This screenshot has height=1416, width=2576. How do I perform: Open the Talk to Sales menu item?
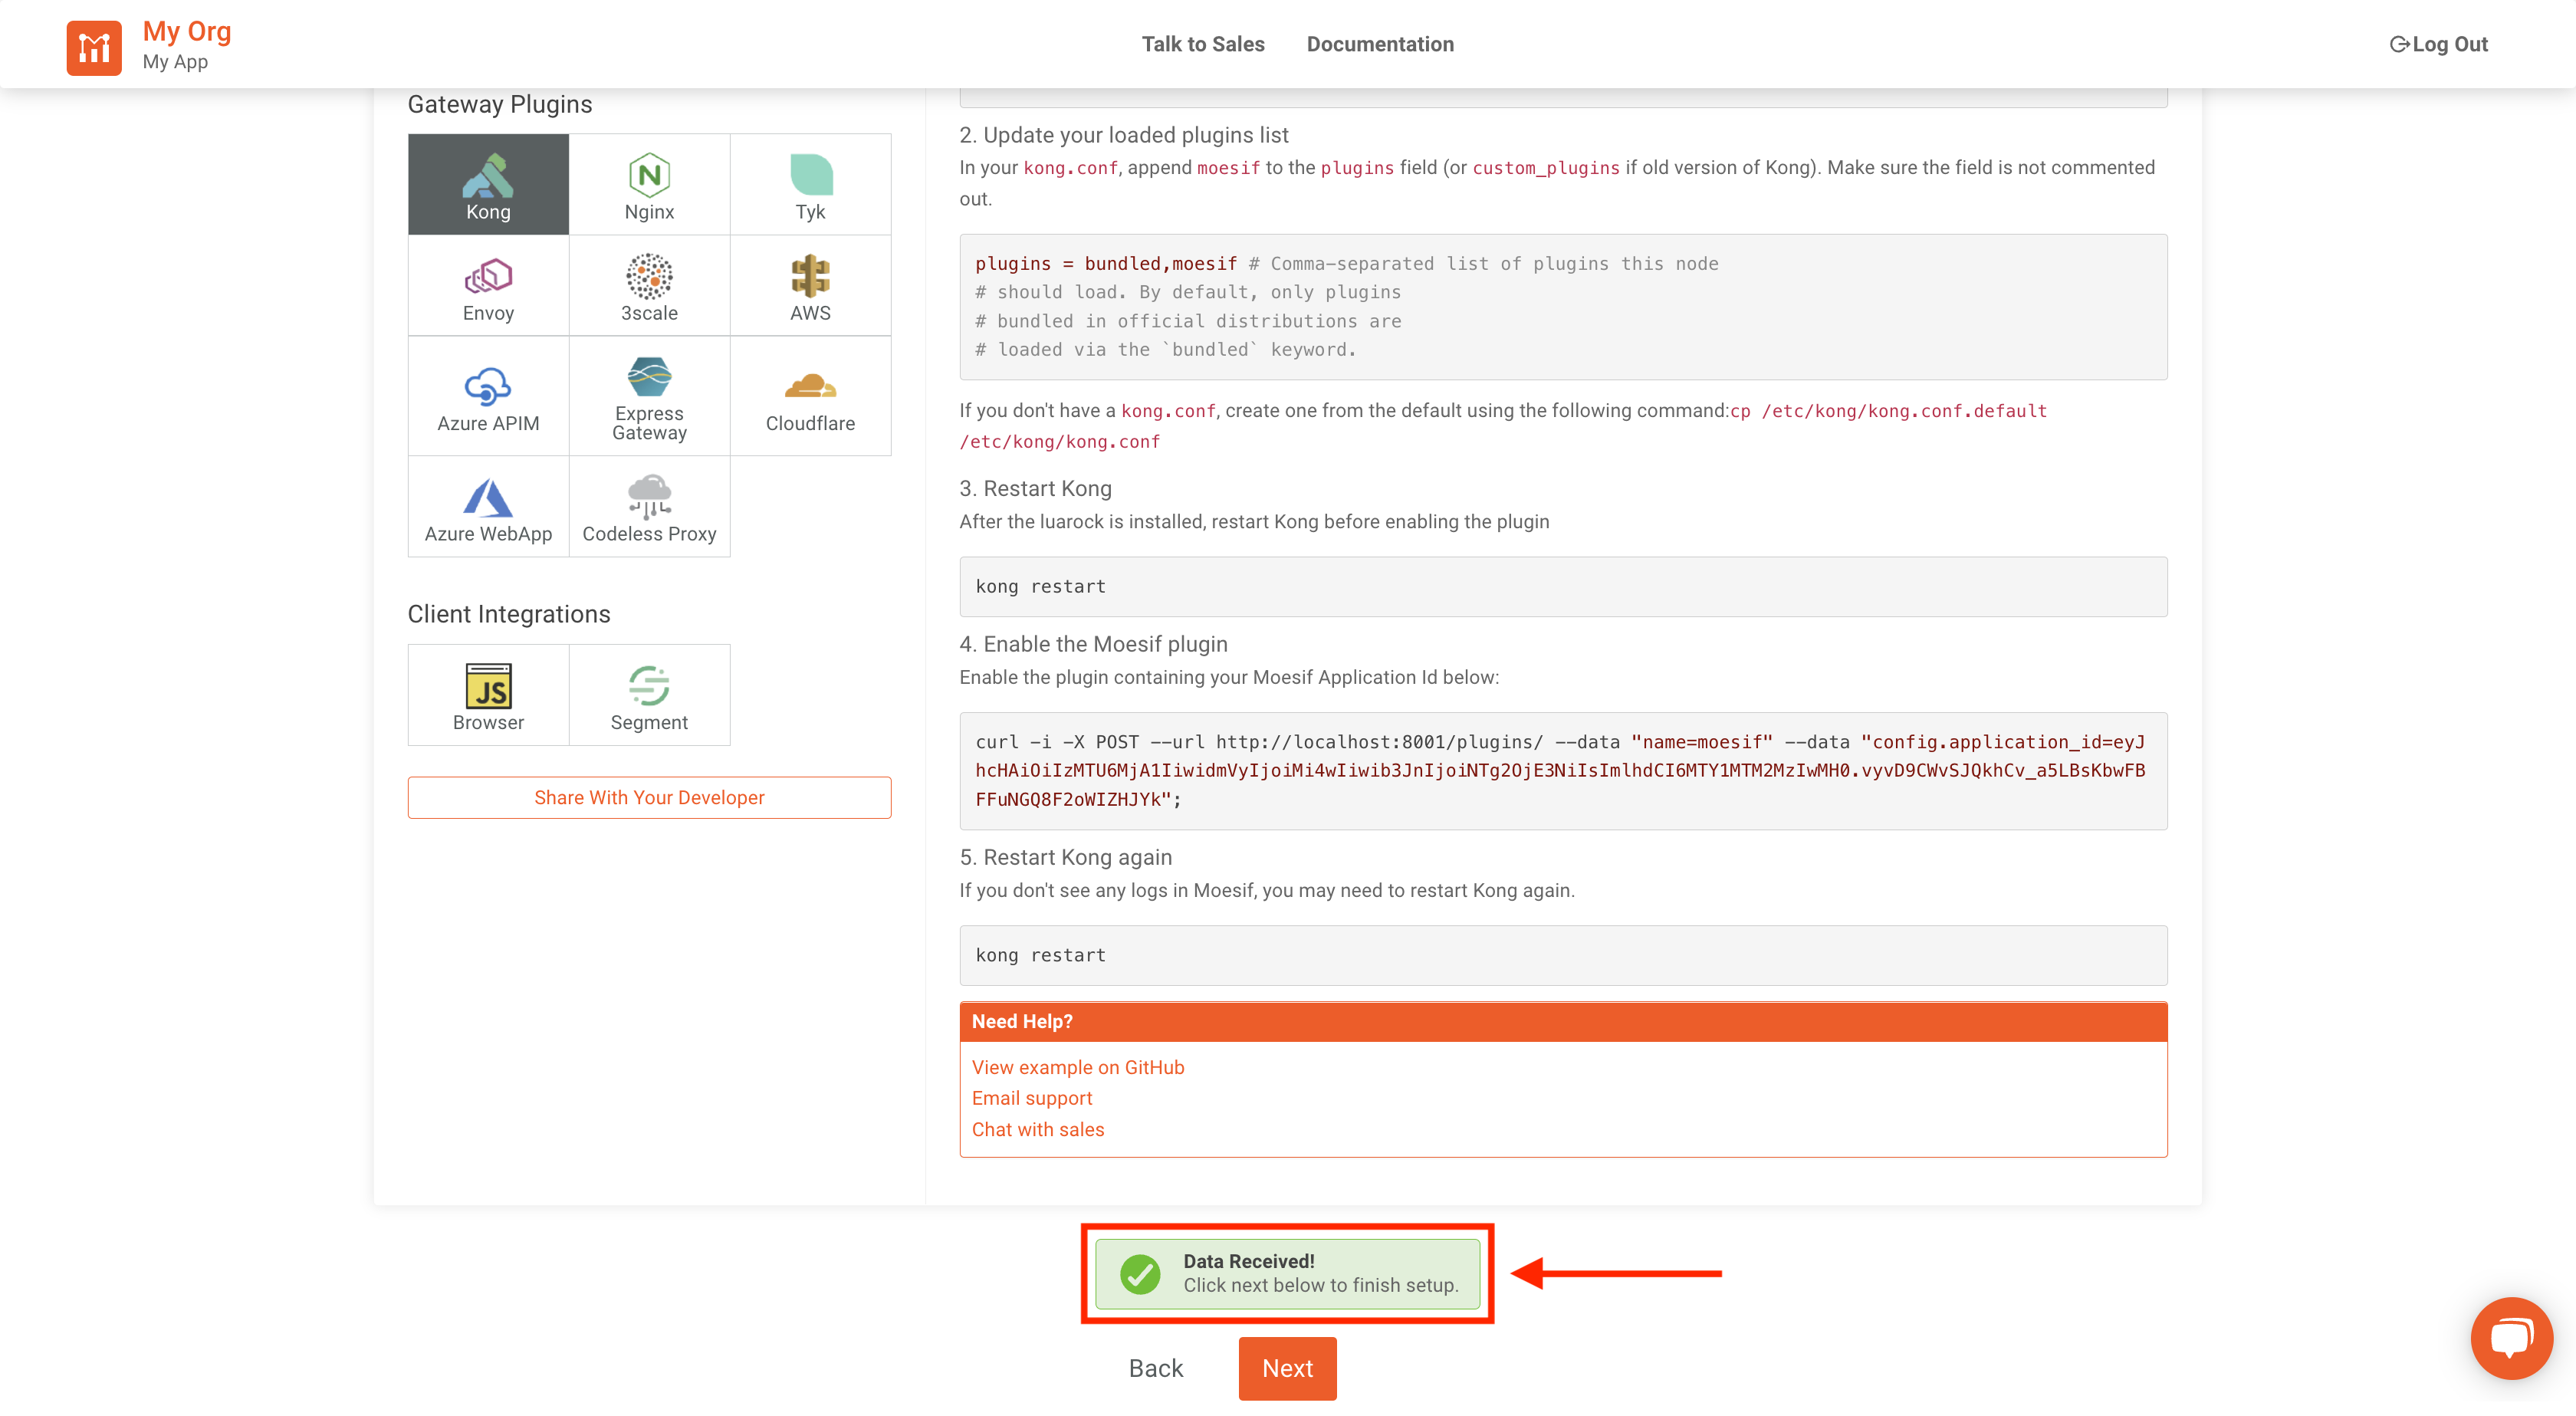pyautogui.click(x=1203, y=44)
